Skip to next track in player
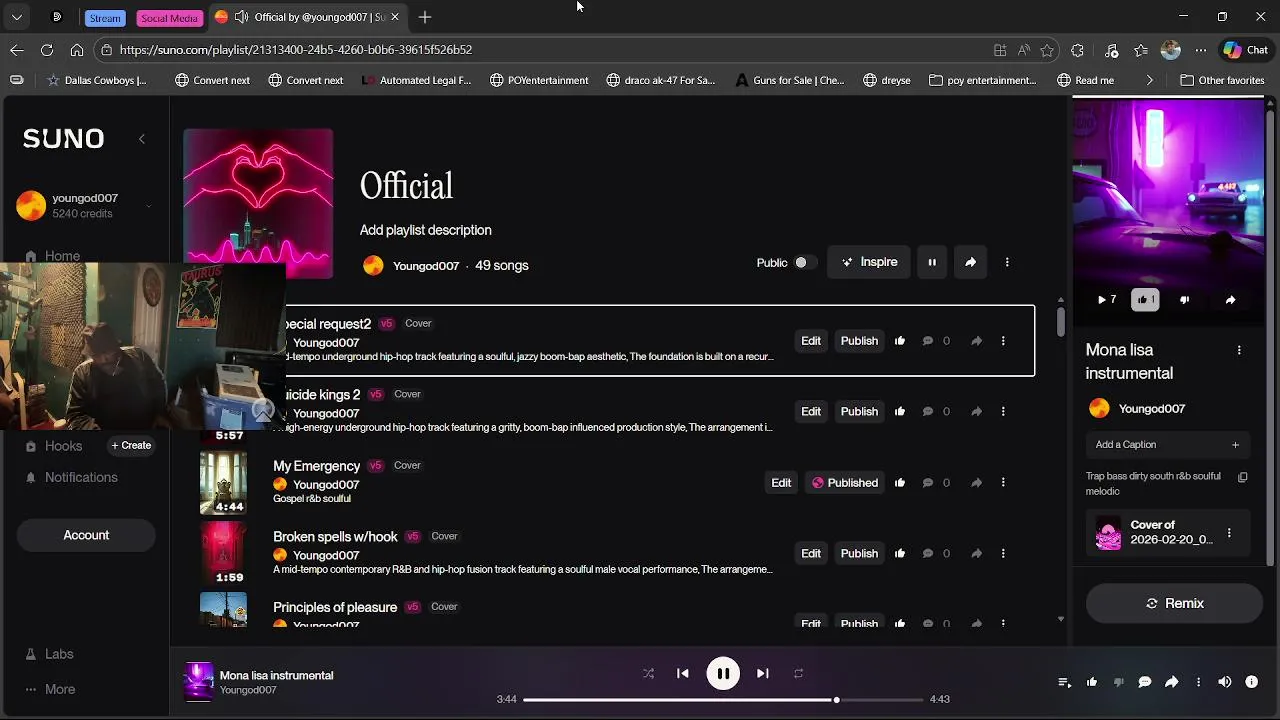1280x720 pixels. pos(763,674)
